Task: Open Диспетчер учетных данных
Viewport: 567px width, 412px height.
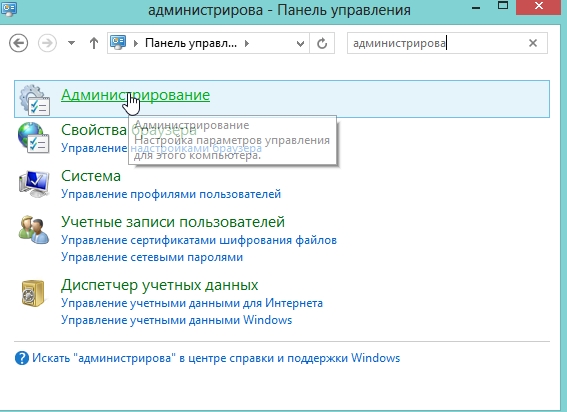Action: coord(159,285)
